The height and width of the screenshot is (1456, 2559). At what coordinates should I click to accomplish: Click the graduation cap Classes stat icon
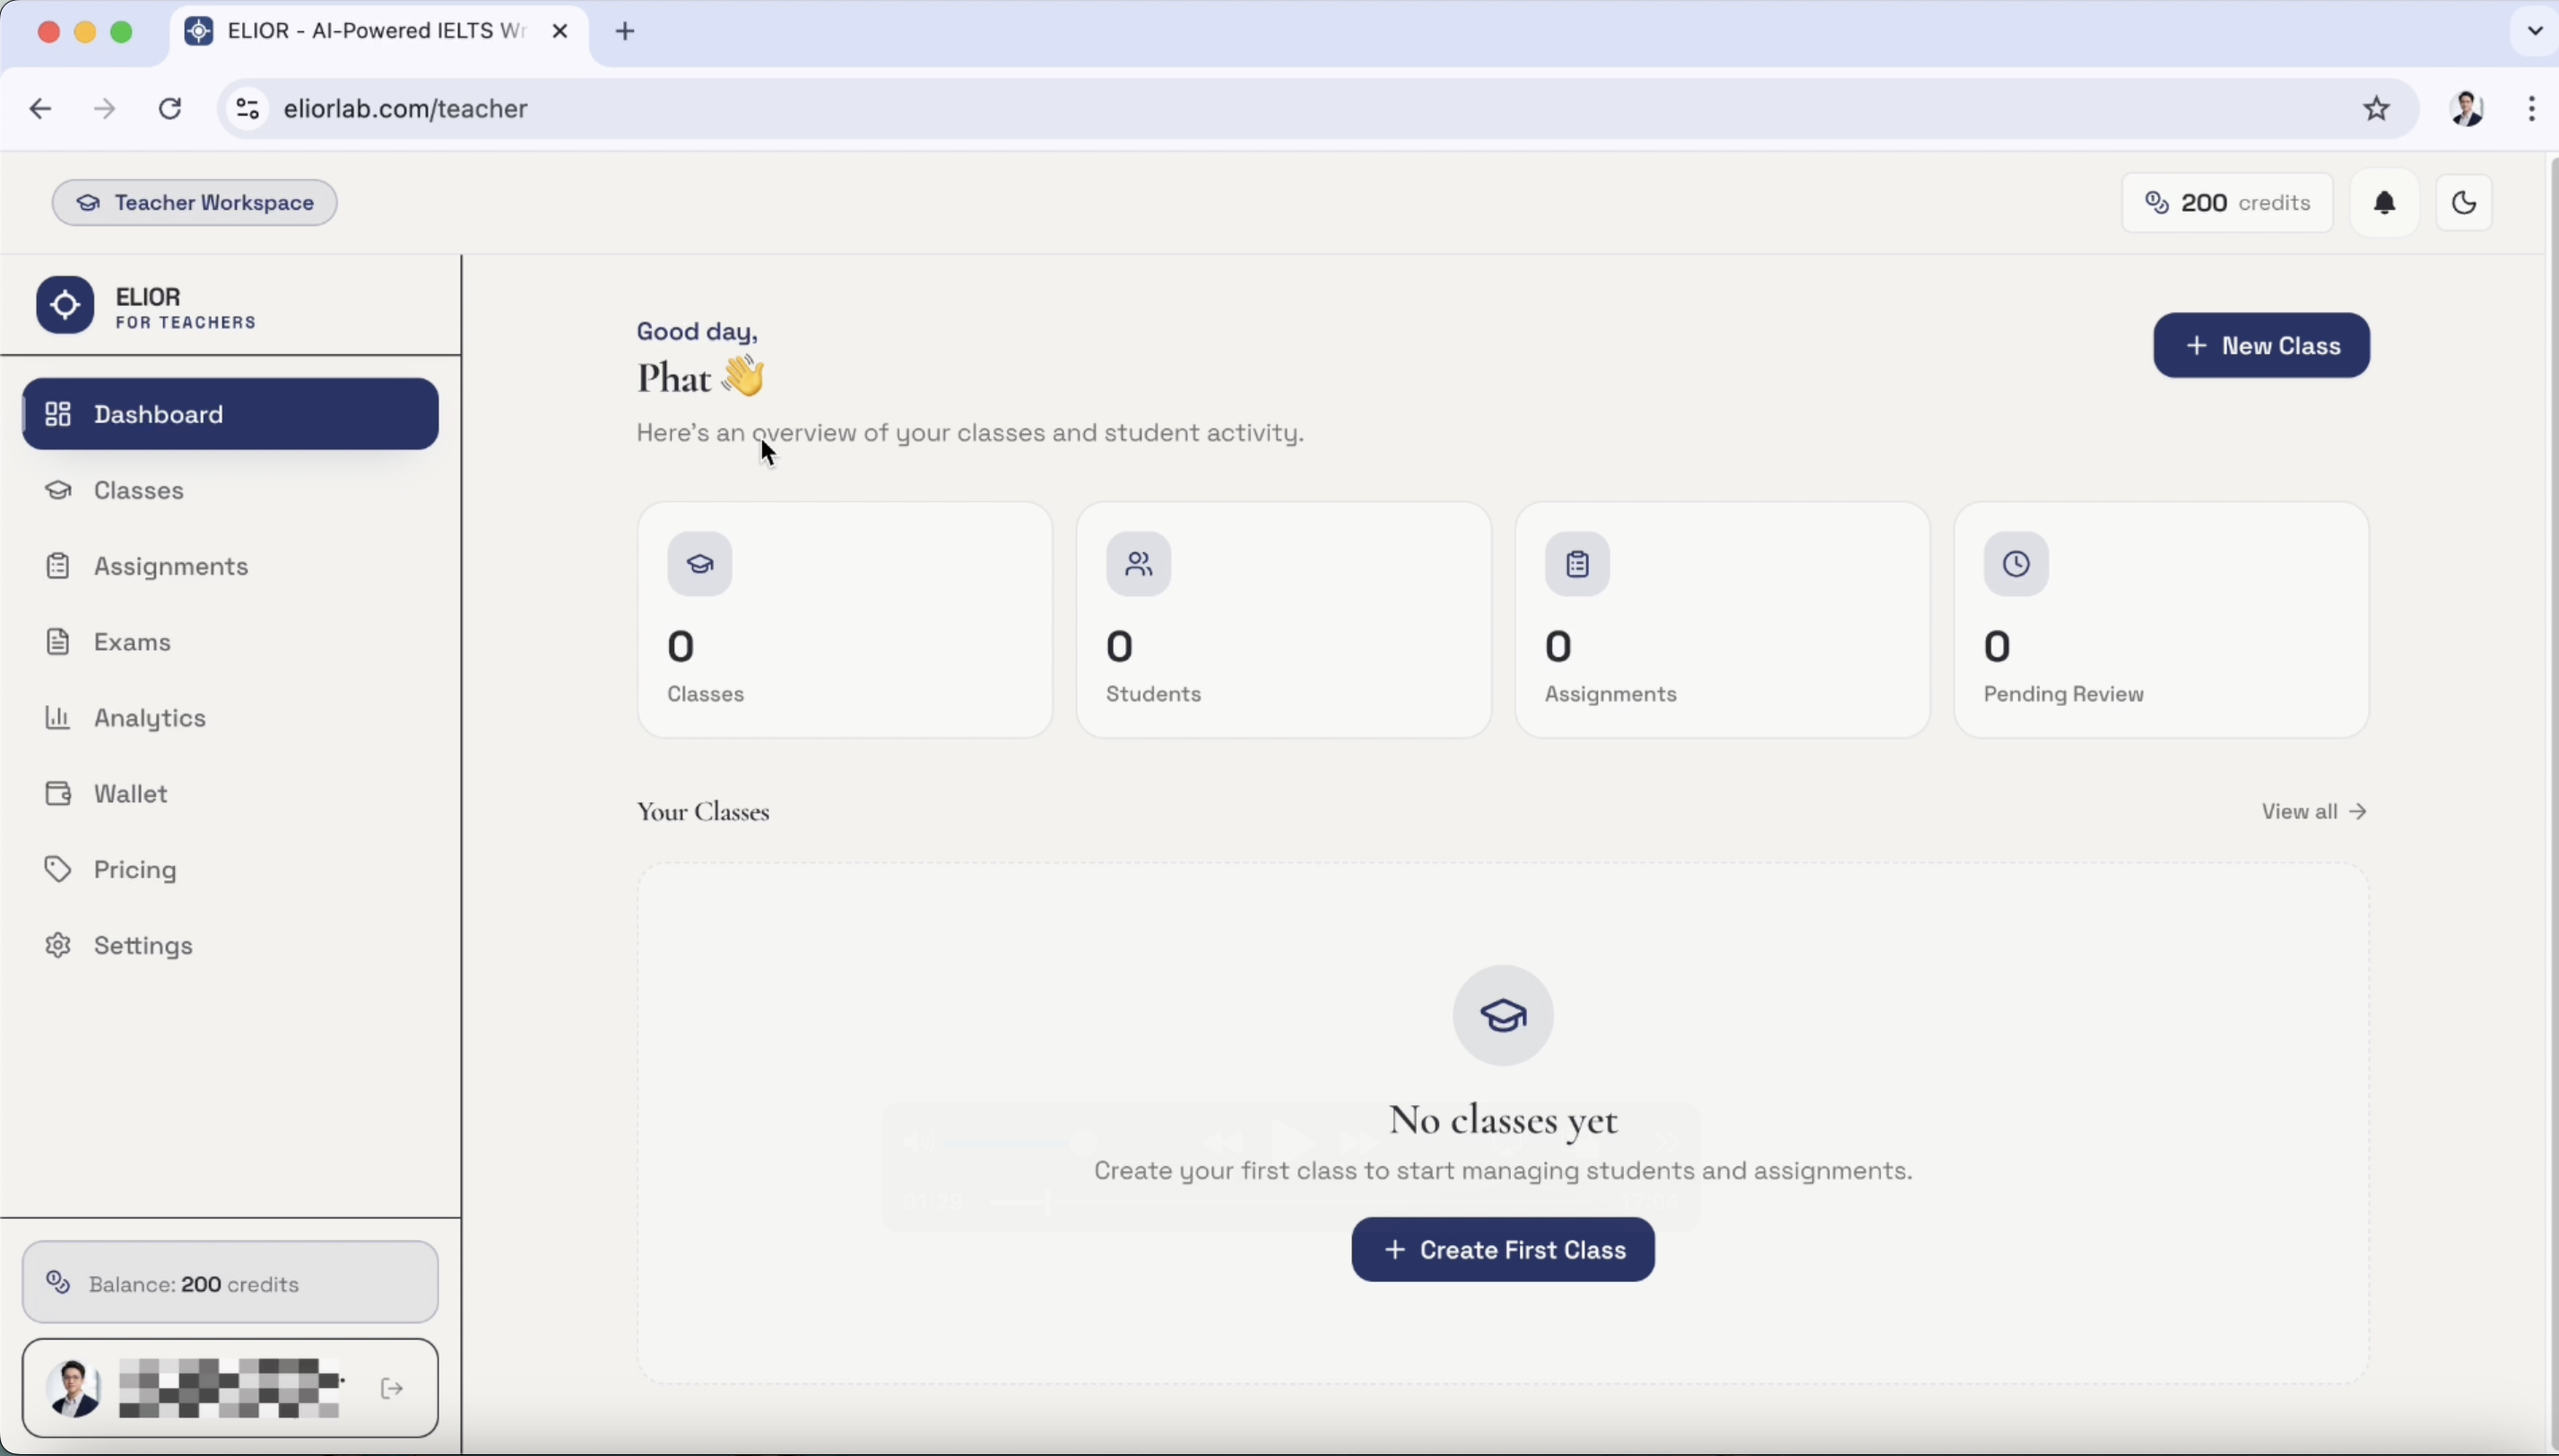pos(700,564)
